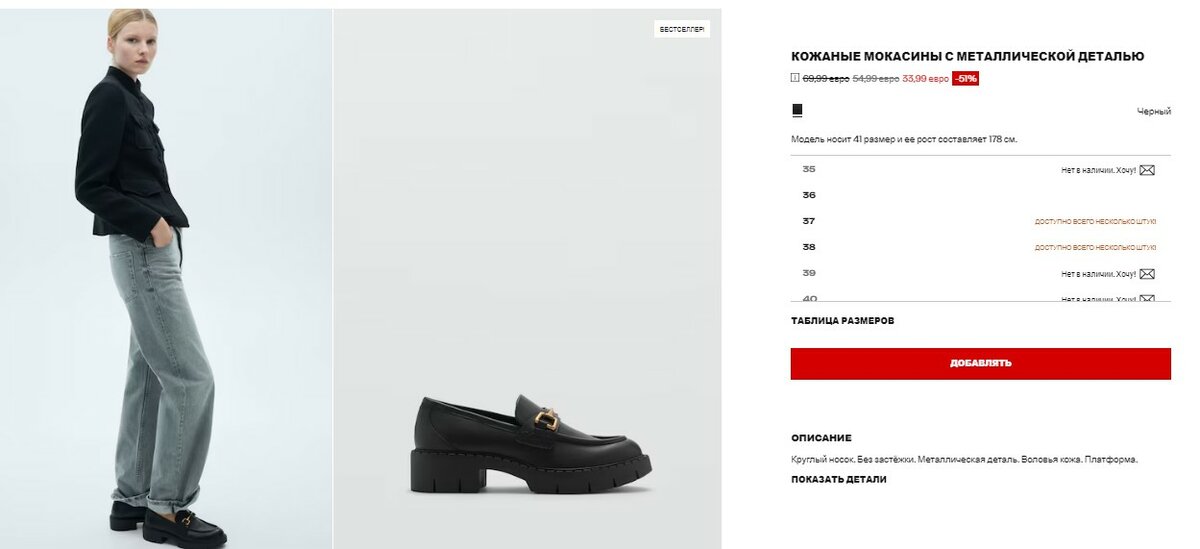Click 'Нет в наличии. Хочу!' for size 35
1200x549 pixels.
coord(1098,170)
